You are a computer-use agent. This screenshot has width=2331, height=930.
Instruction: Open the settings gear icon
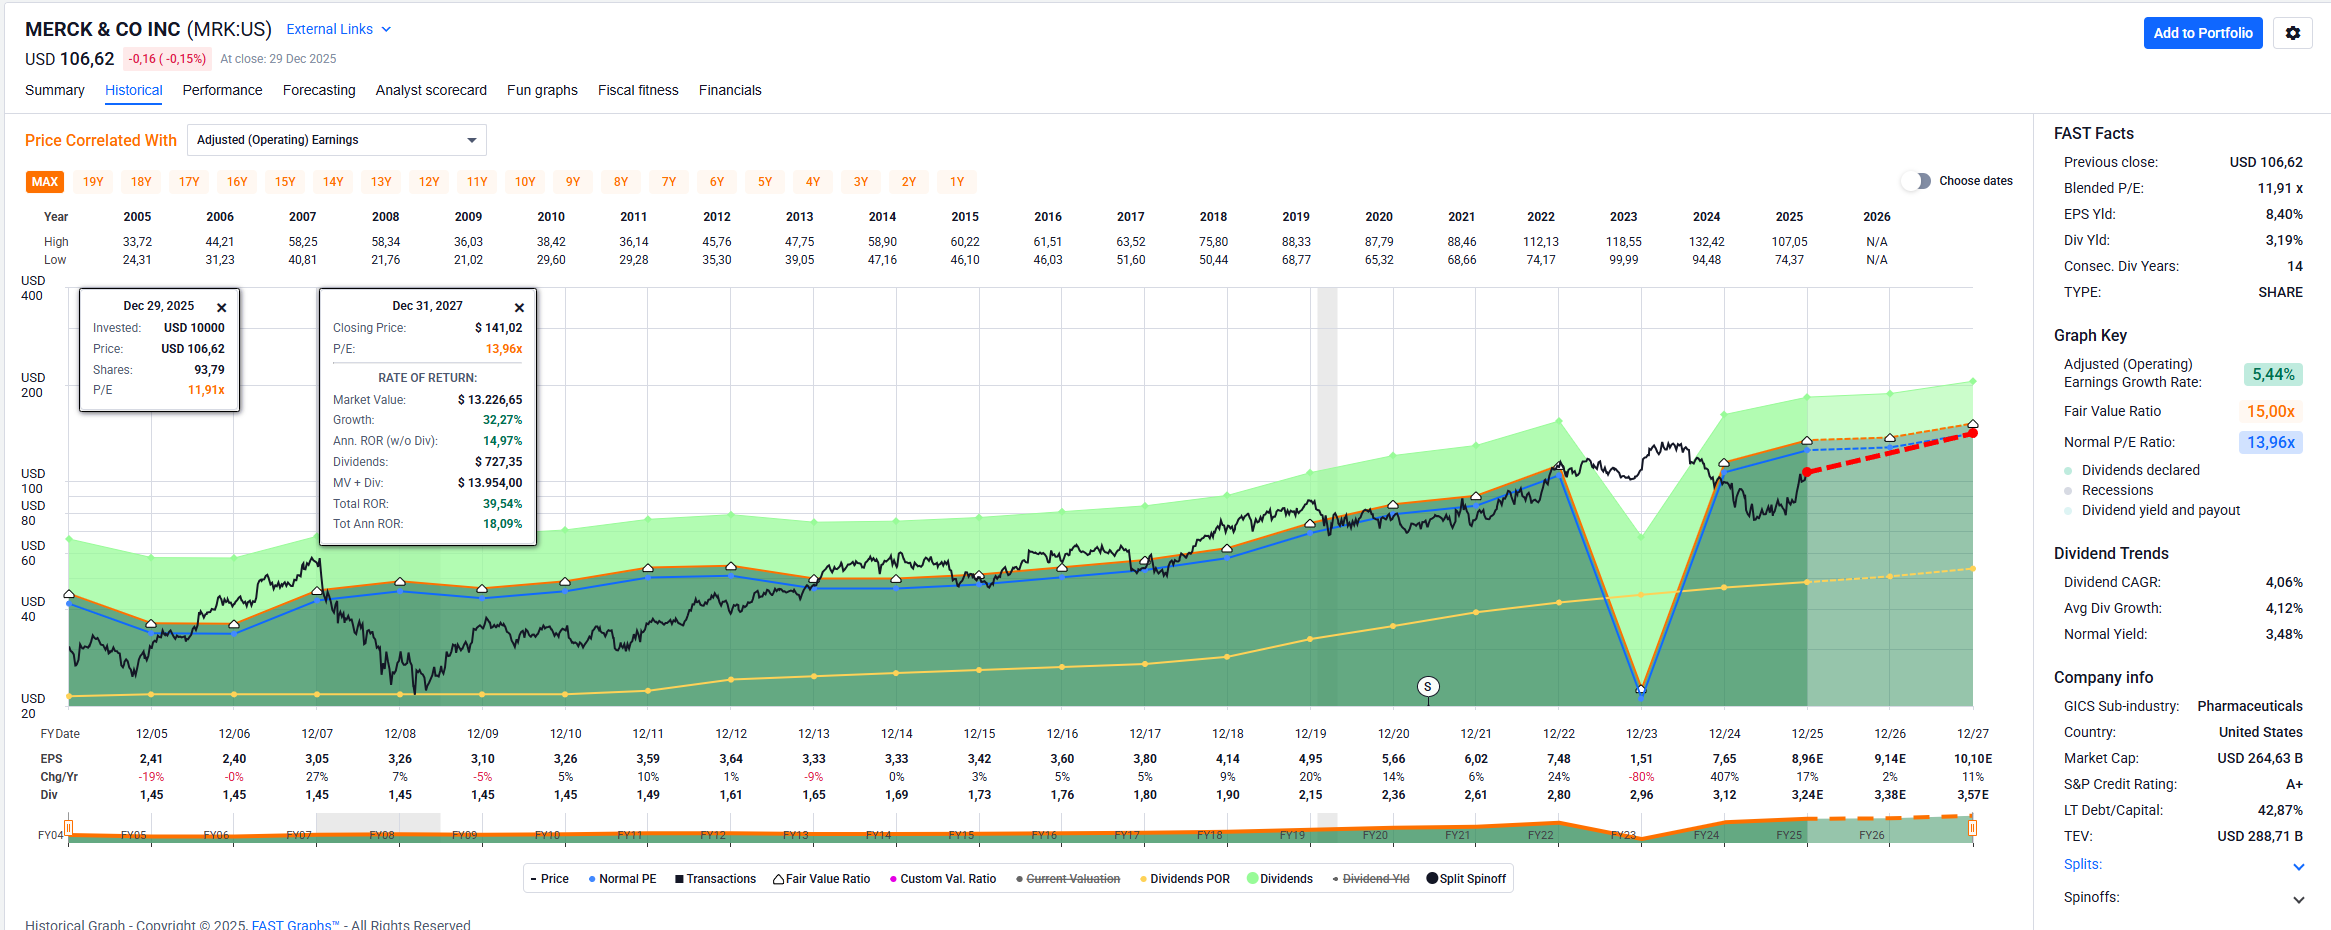[x=2292, y=33]
